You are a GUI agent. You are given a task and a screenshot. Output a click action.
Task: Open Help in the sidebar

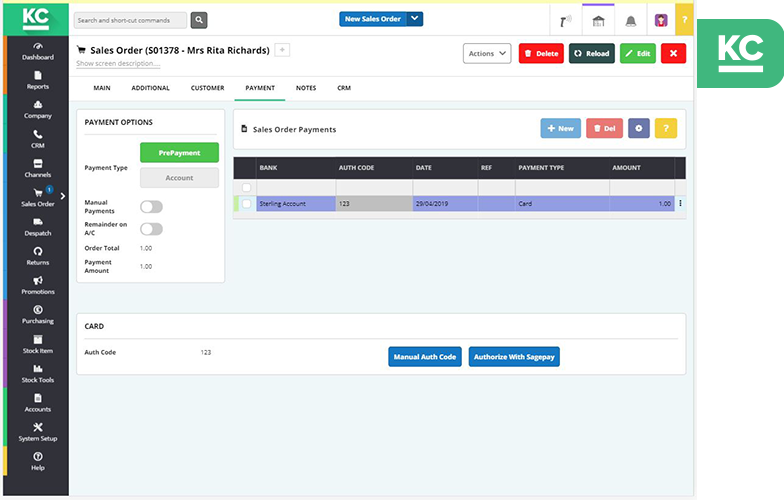(x=38, y=462)
